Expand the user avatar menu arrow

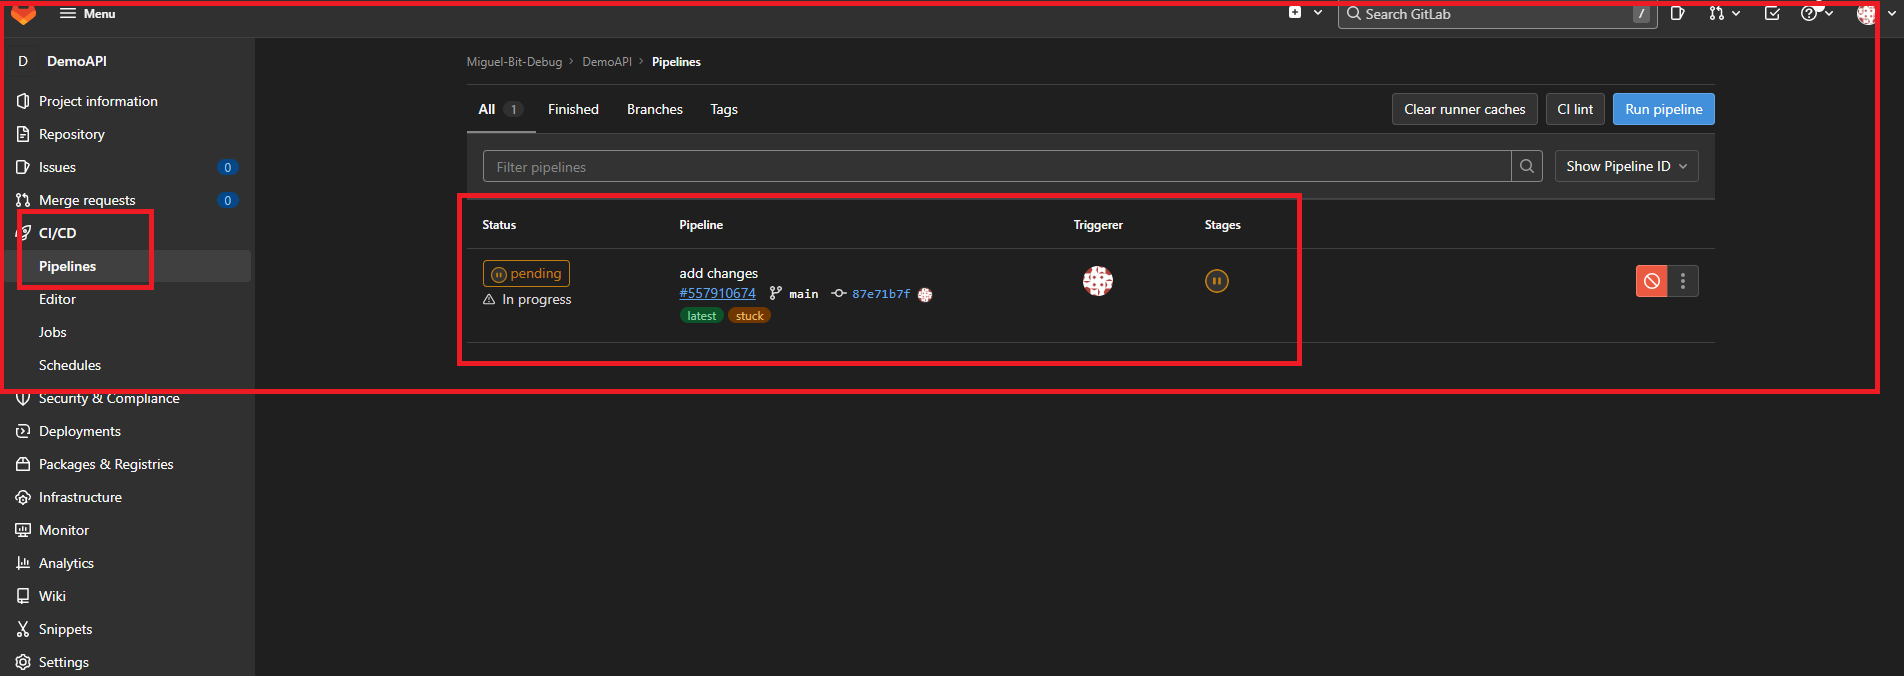click(1892, 14)
